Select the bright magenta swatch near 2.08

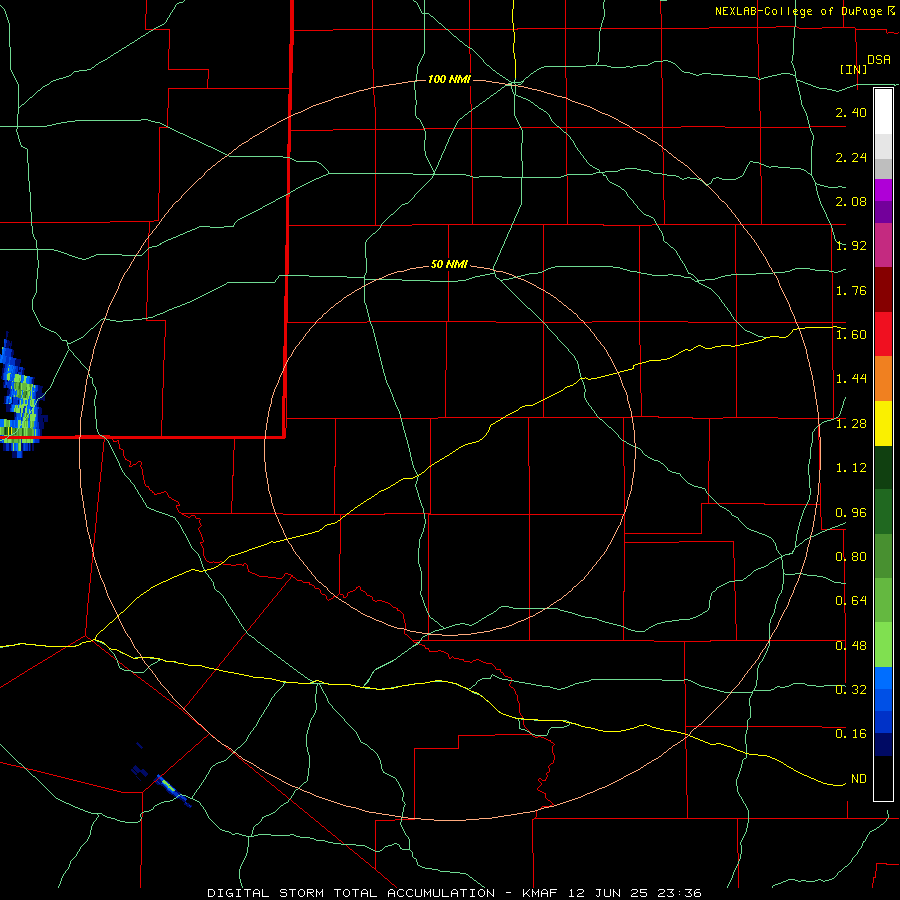[883, 190]
